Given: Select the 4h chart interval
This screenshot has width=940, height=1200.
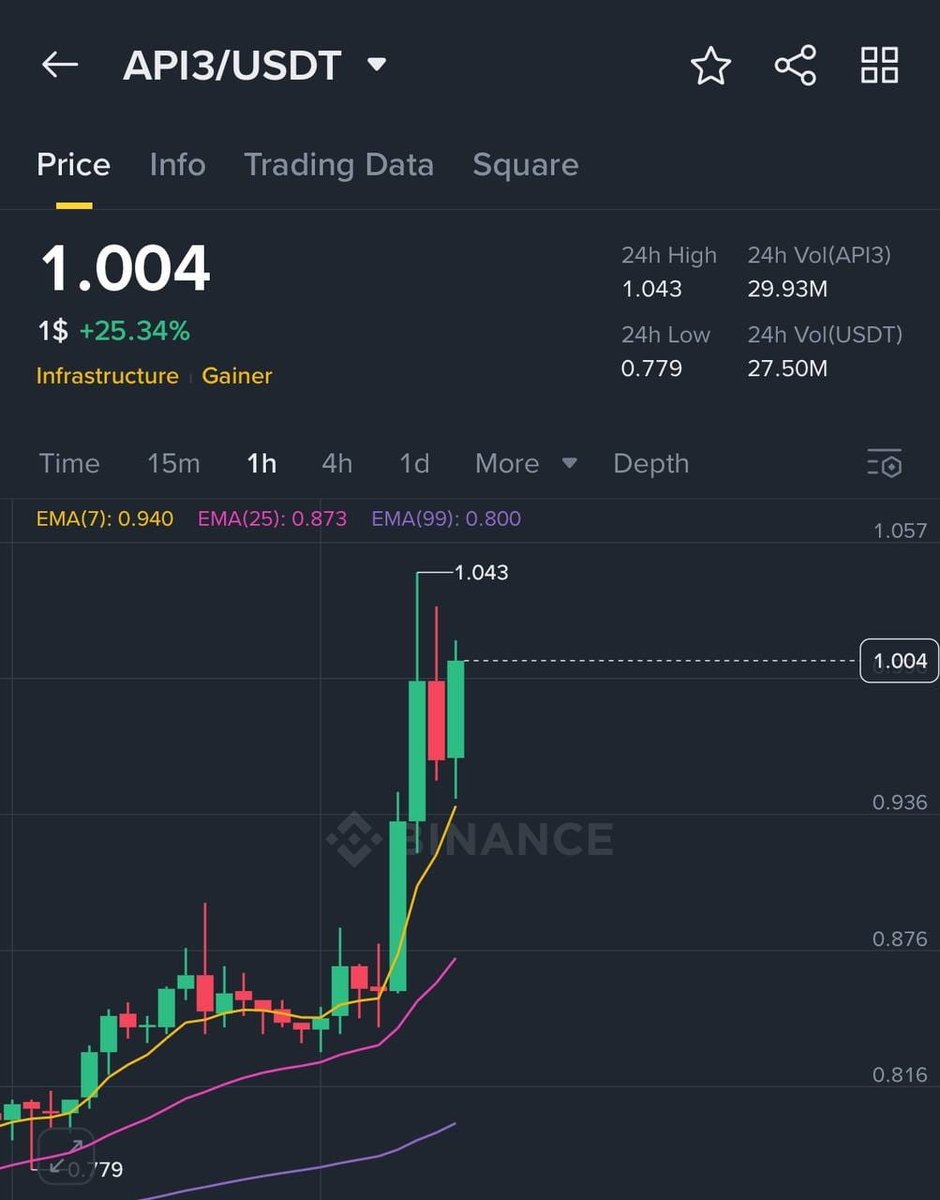Looking at the screenshot, I should pyautogui.click(x=337, y=464).
